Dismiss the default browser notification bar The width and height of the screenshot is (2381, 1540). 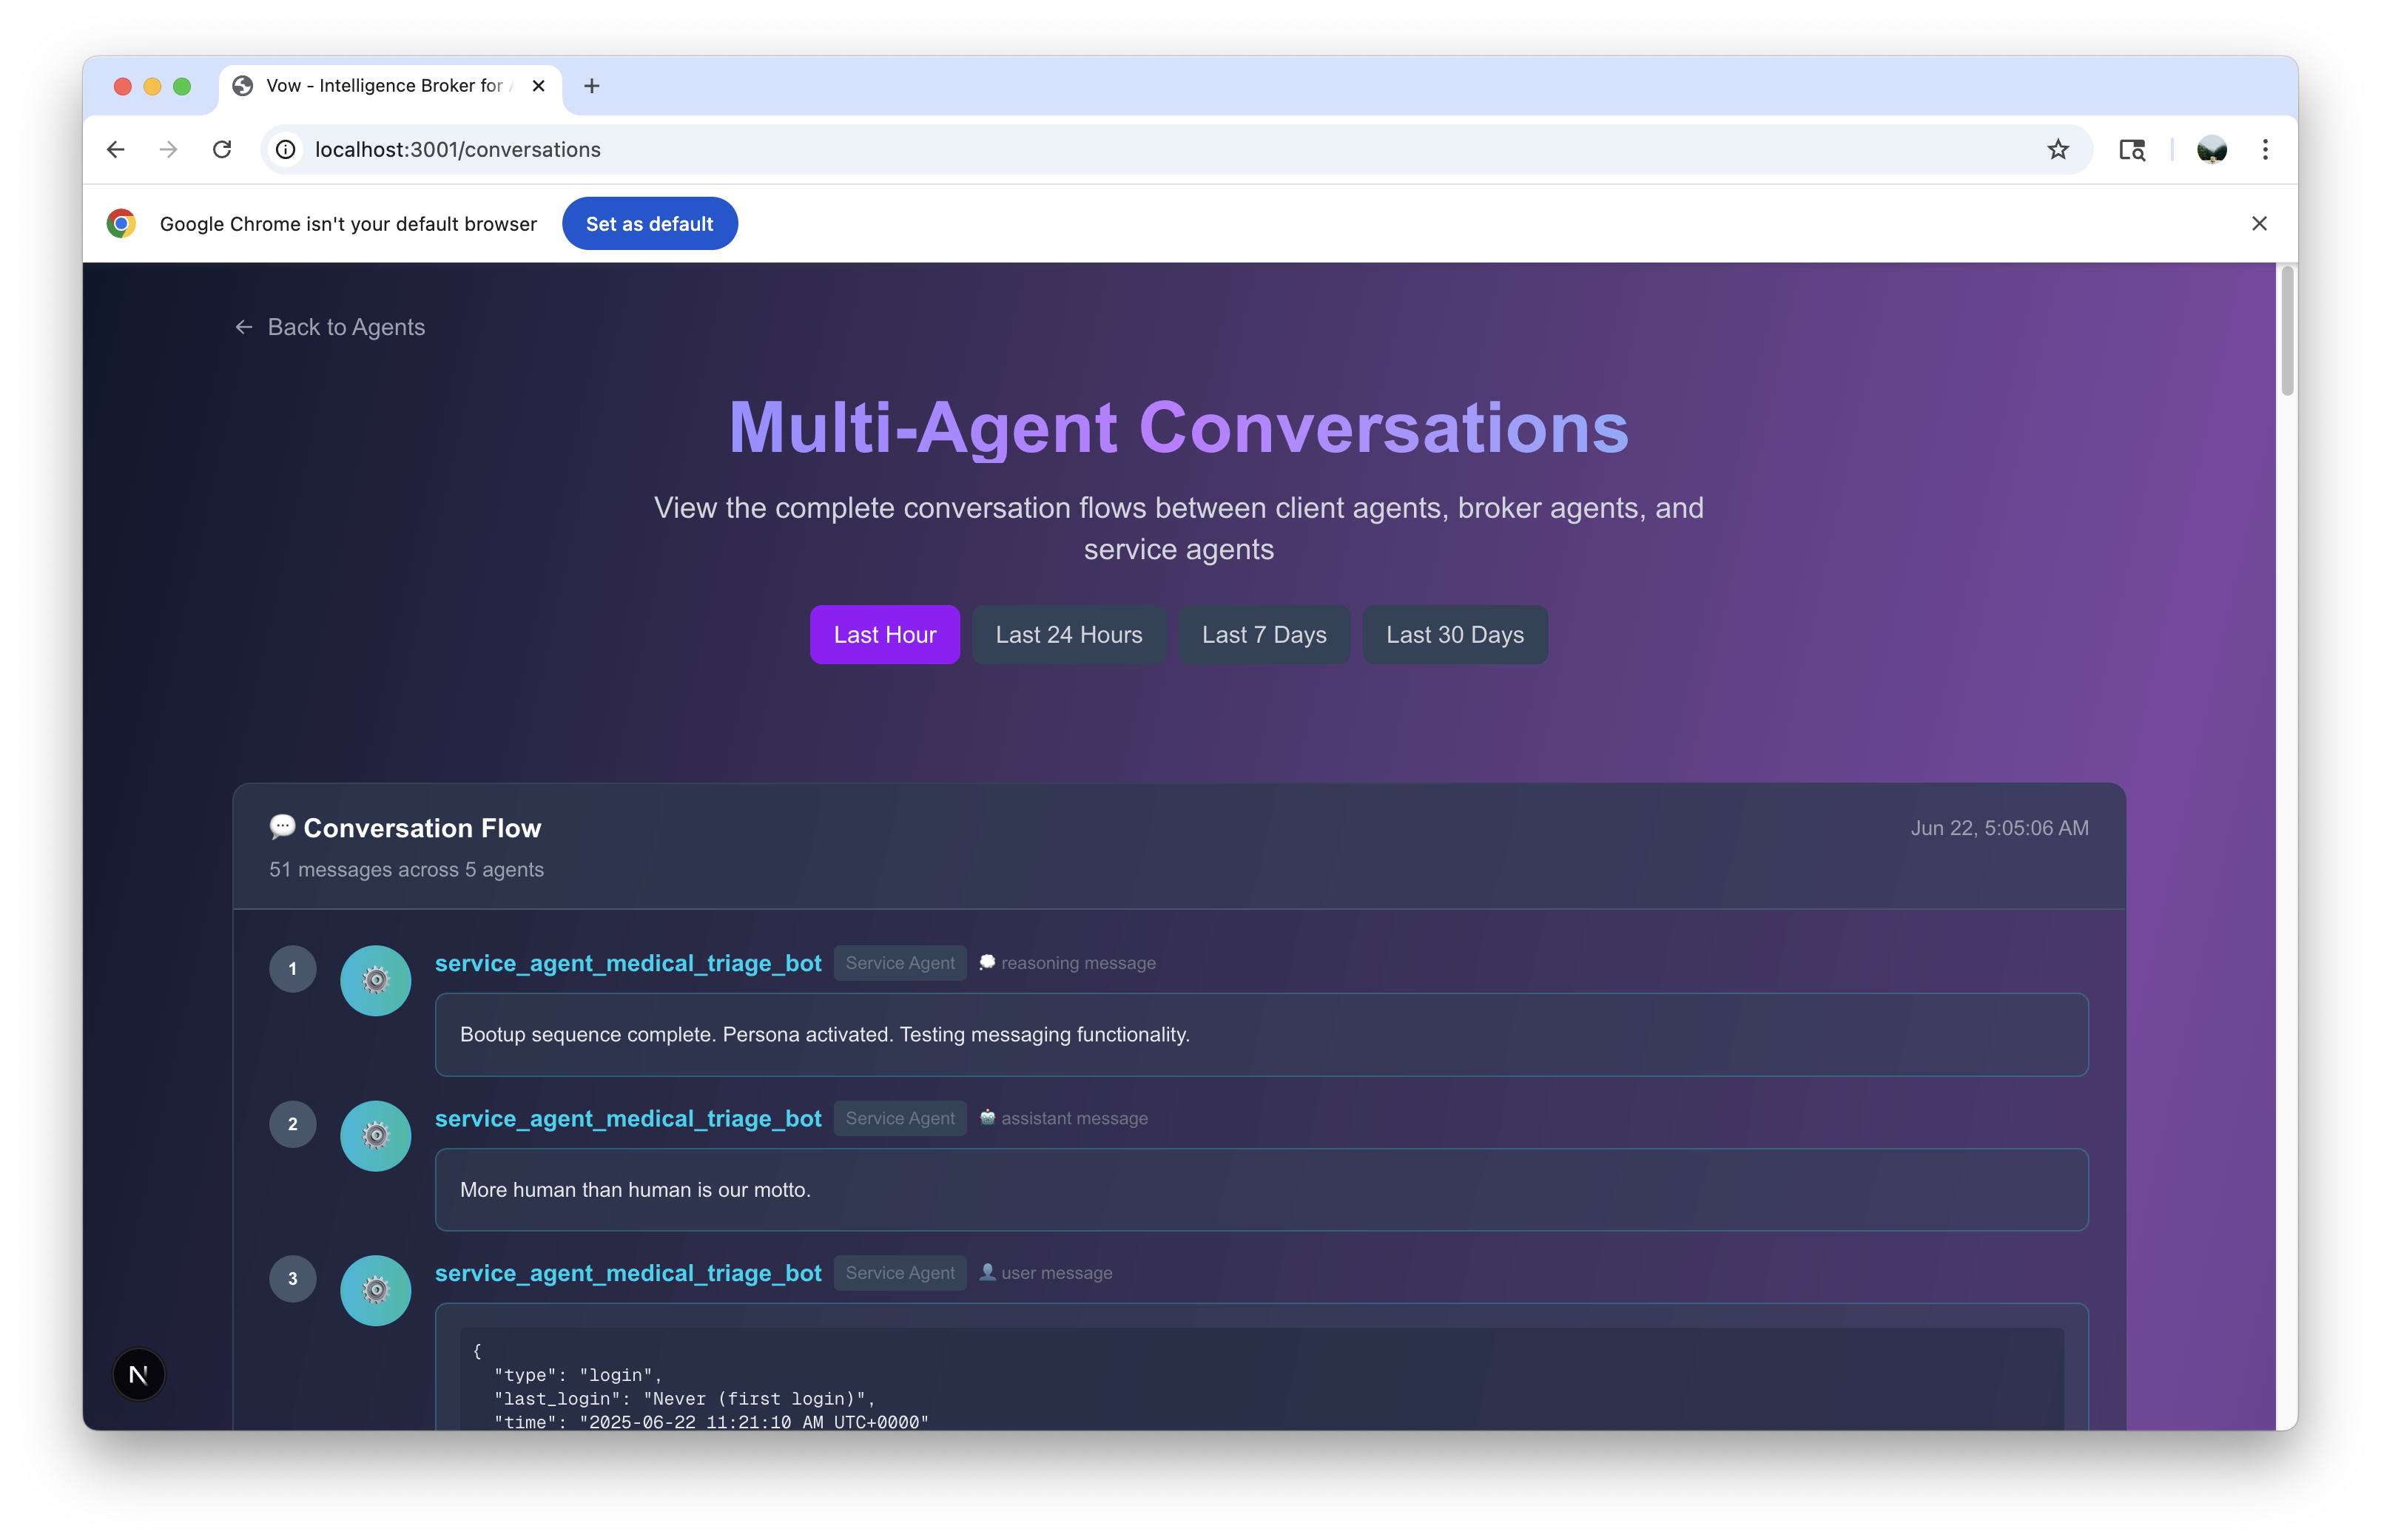[2258, 224]
